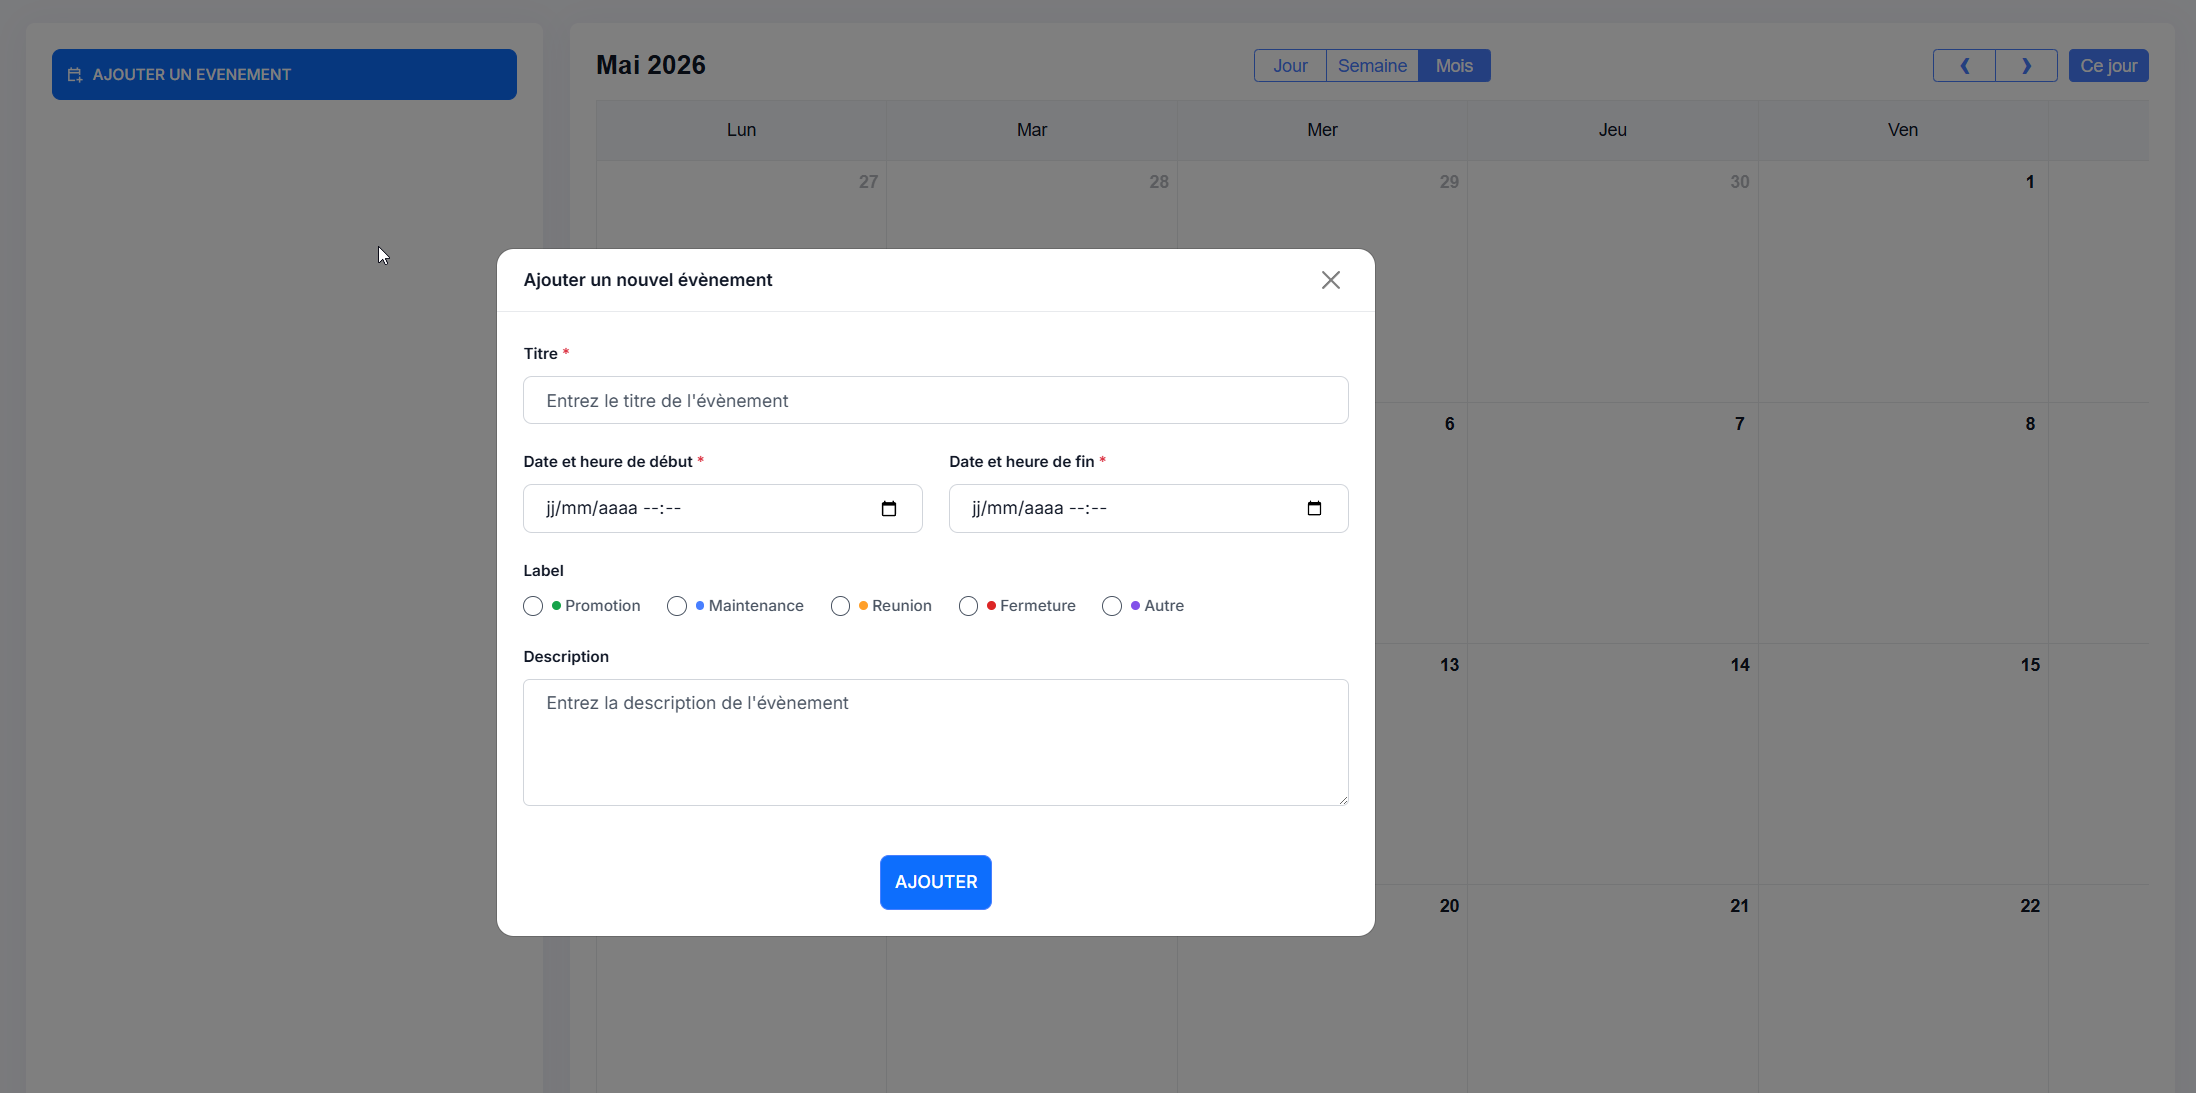This screenshot has width=2196, height=1093.
Task: Click day 21 in the calendar
Action: [1740, 906]
